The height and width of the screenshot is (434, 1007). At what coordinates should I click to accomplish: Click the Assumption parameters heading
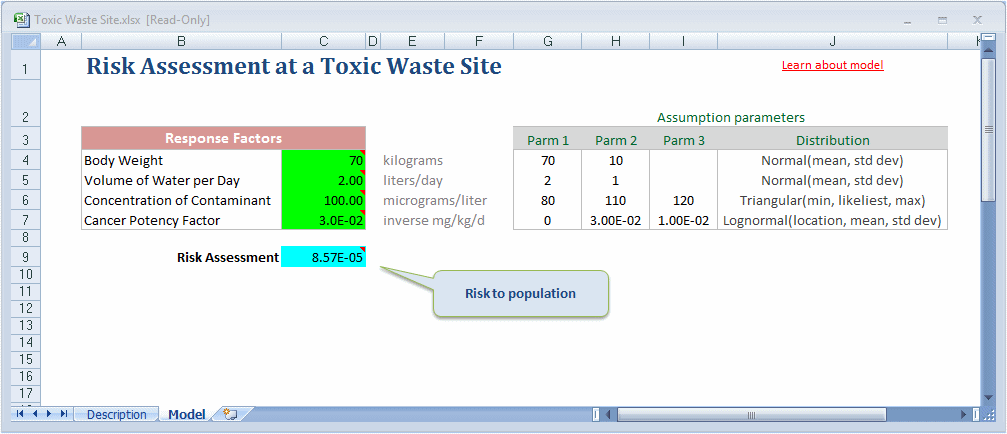click(731, 117)
